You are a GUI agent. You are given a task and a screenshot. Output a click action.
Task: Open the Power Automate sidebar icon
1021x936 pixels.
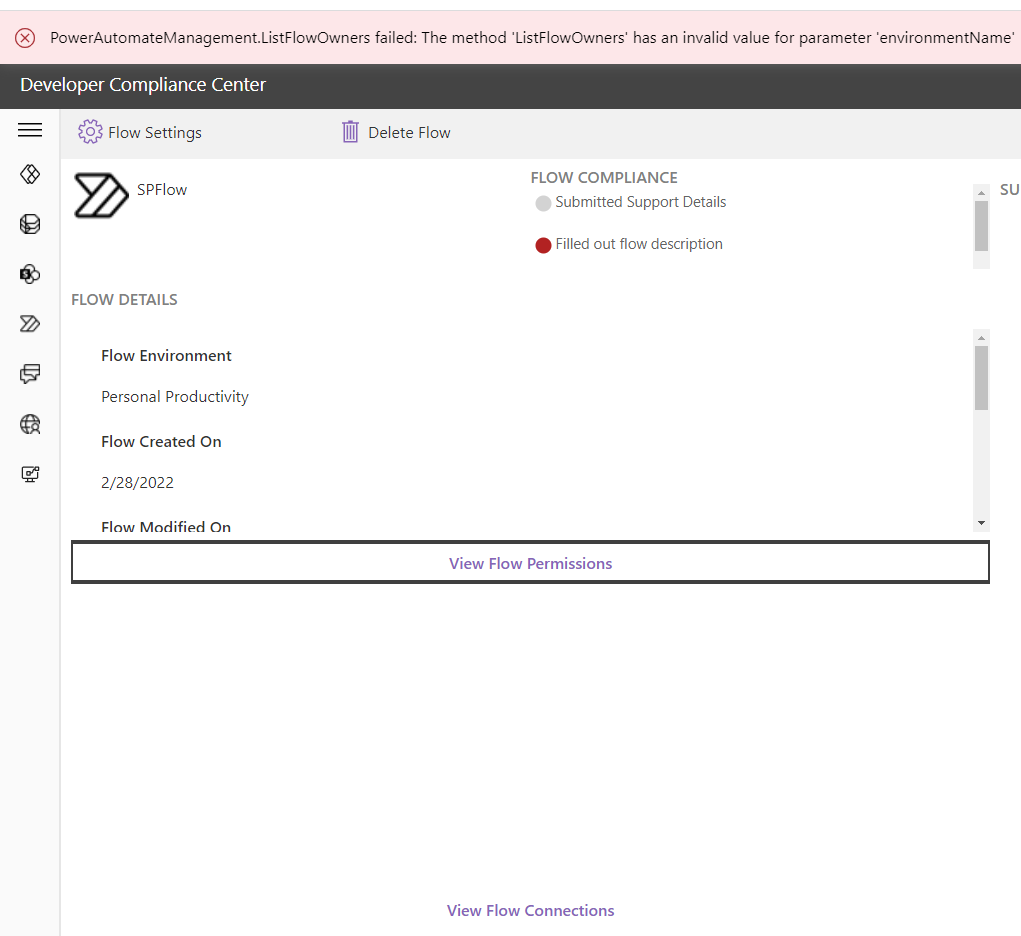[x=30, y=323]
